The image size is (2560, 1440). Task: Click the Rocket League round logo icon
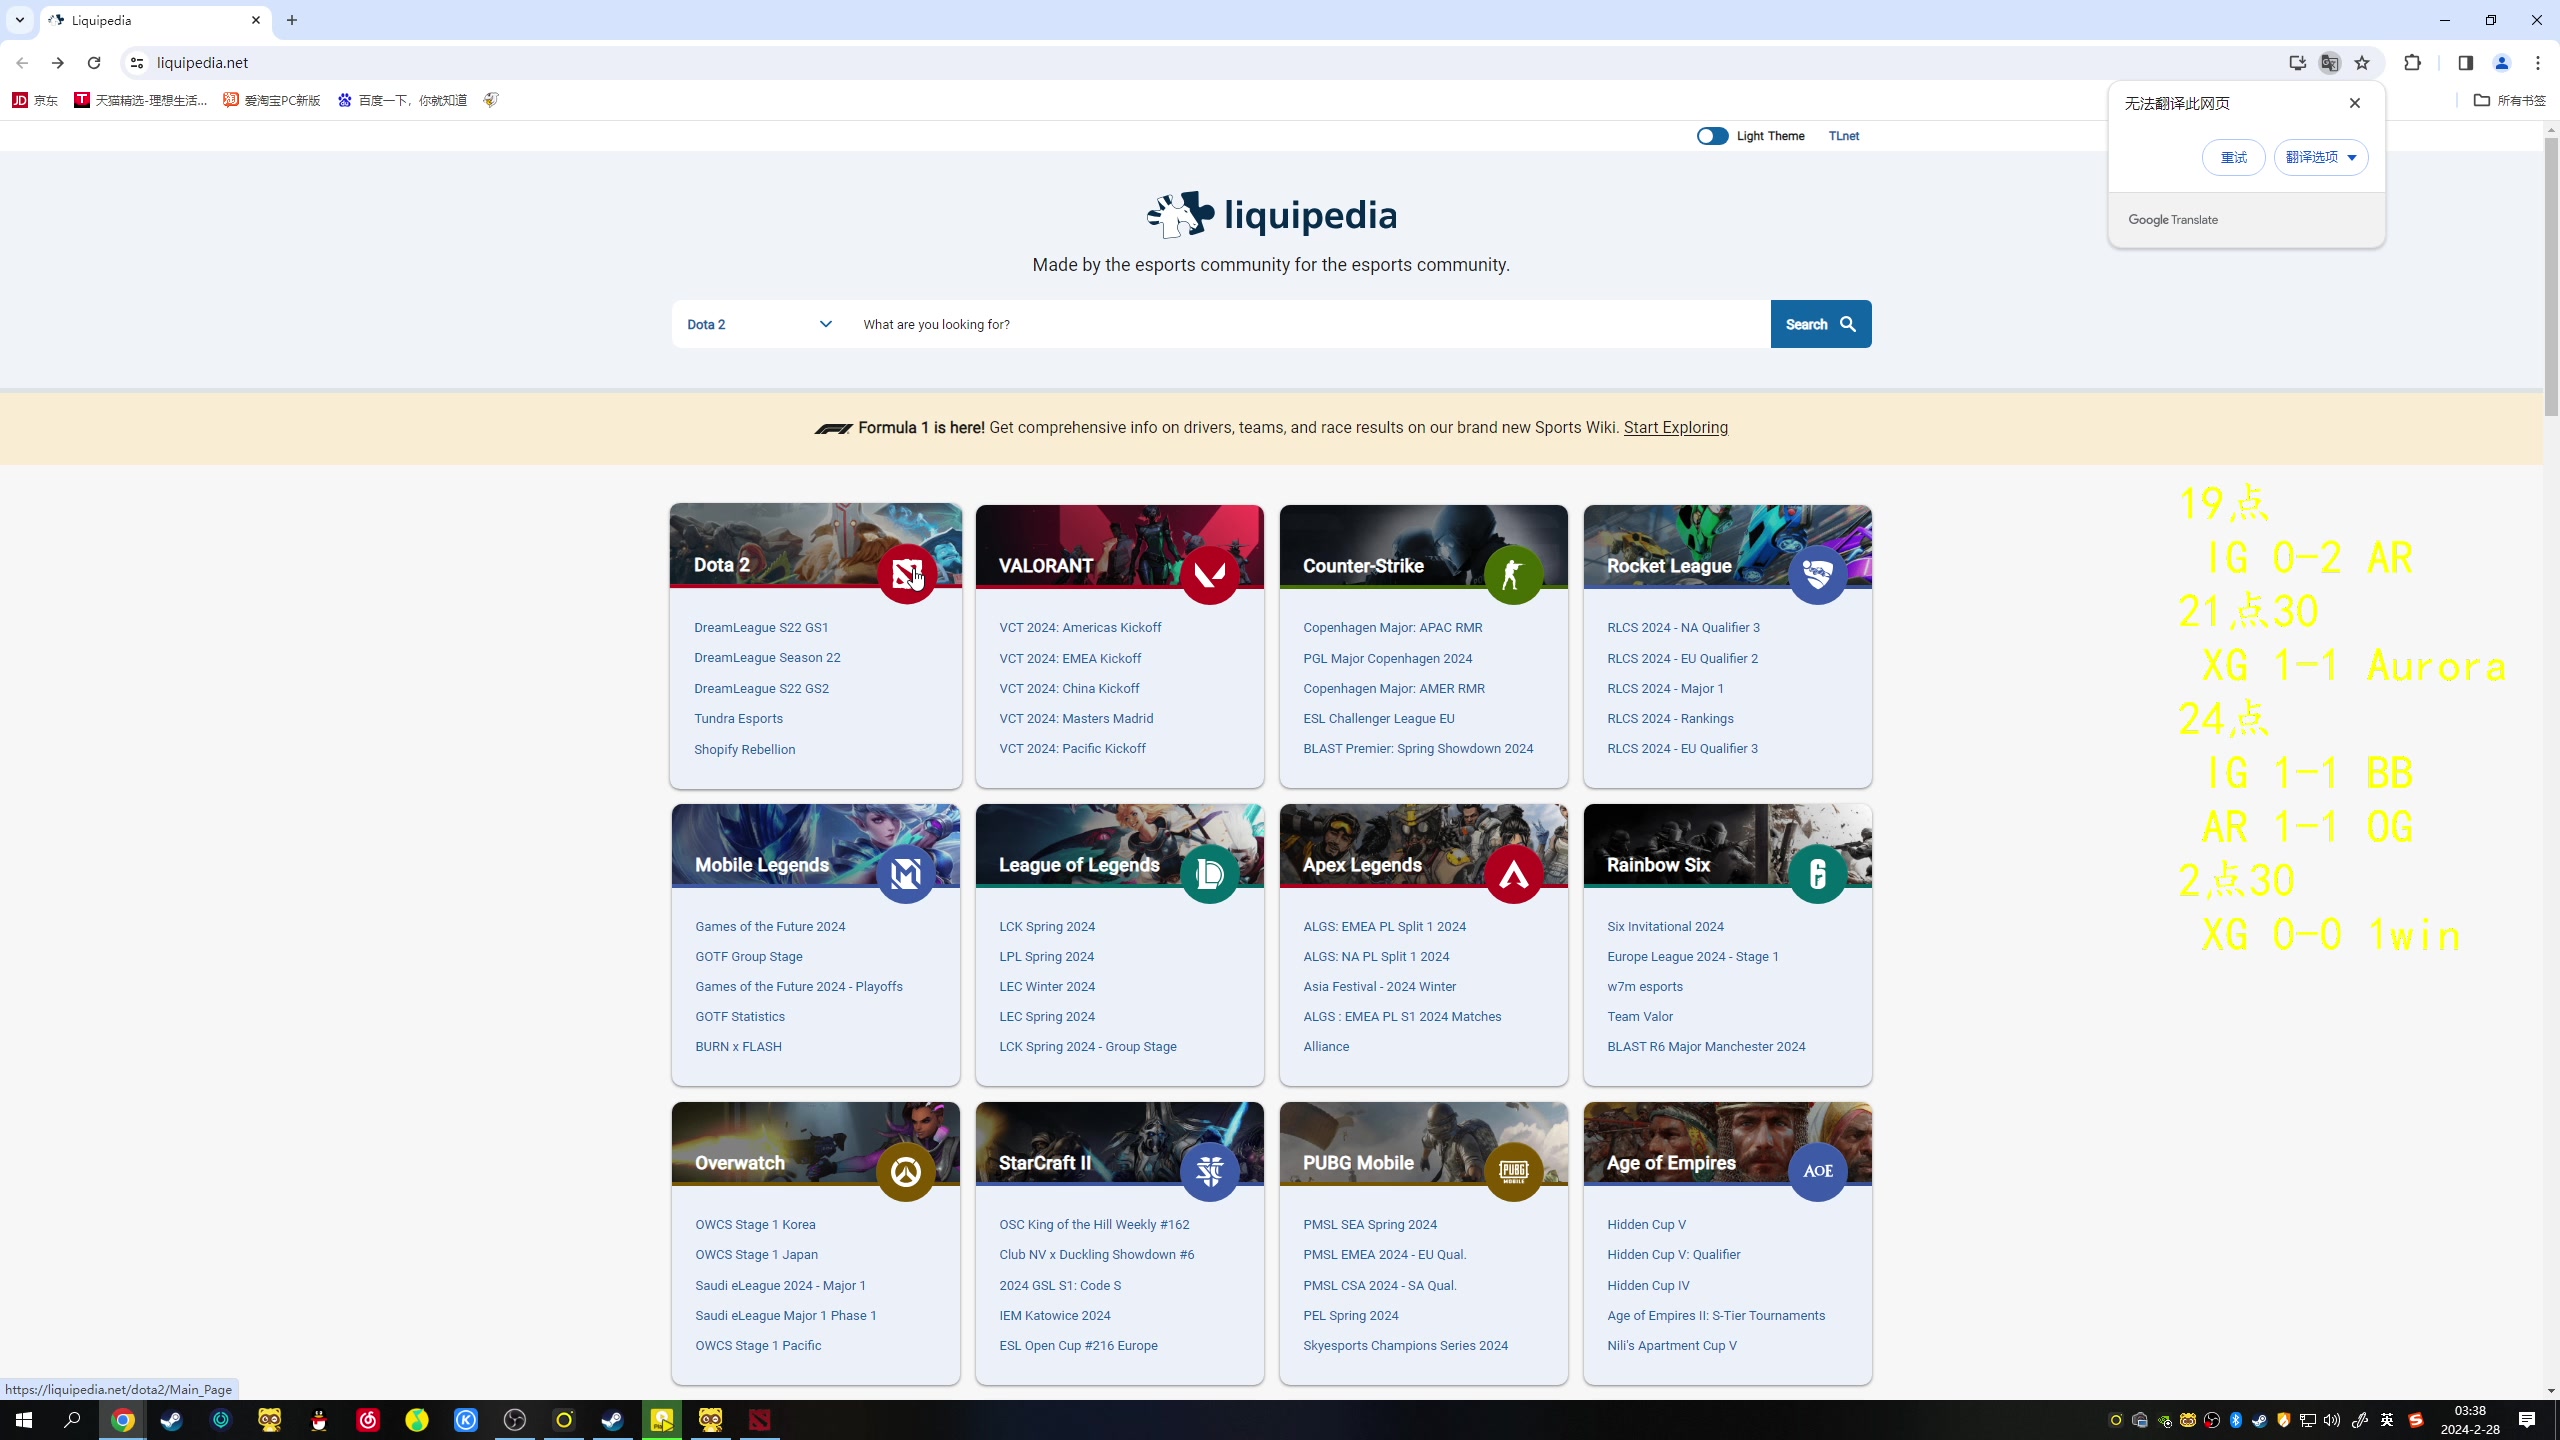pos(1818,575)
